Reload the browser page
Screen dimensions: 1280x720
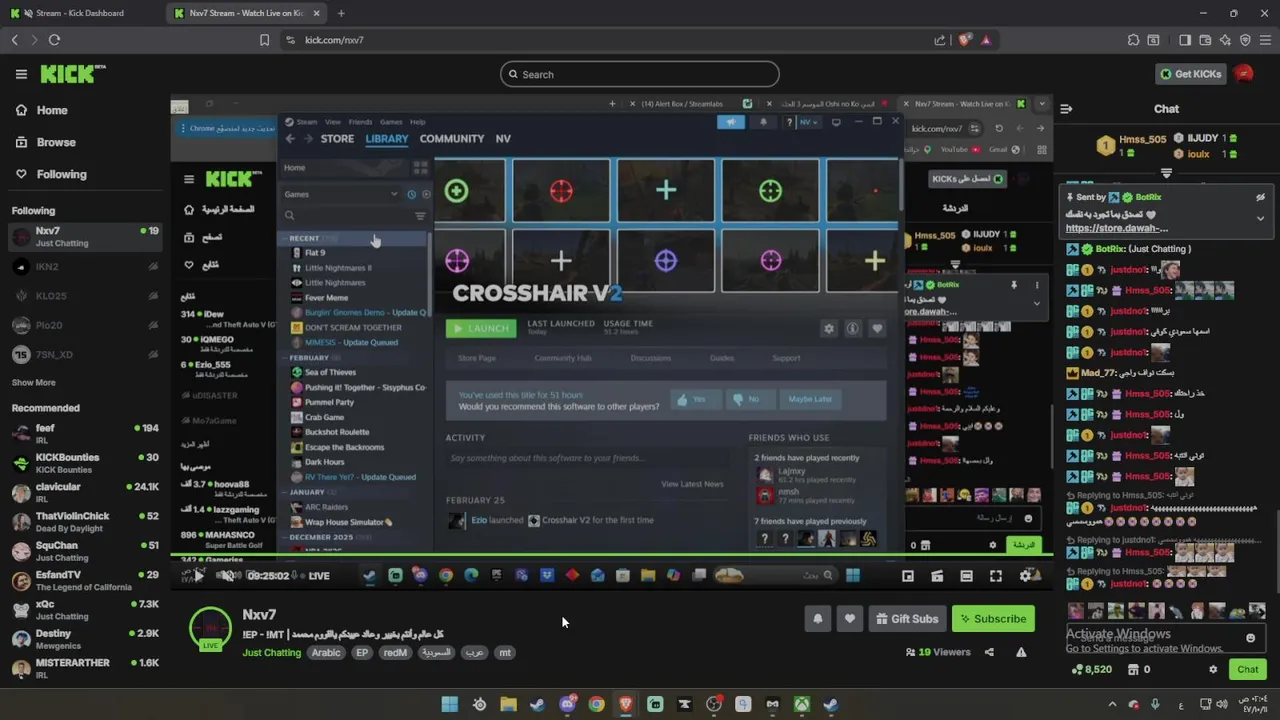pos(54,40)
